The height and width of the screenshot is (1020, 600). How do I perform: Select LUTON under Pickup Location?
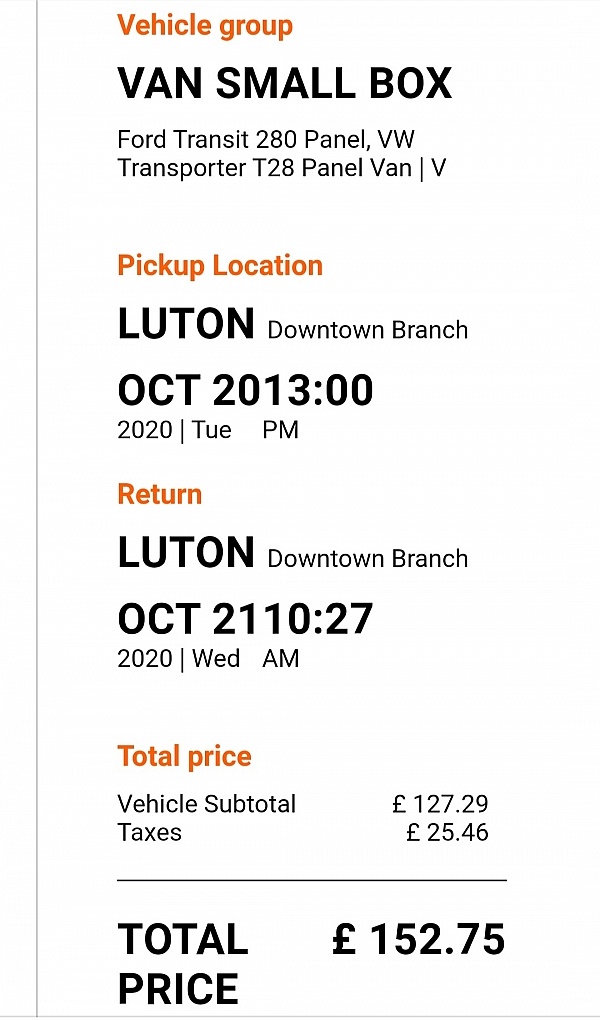coord(186,324)
